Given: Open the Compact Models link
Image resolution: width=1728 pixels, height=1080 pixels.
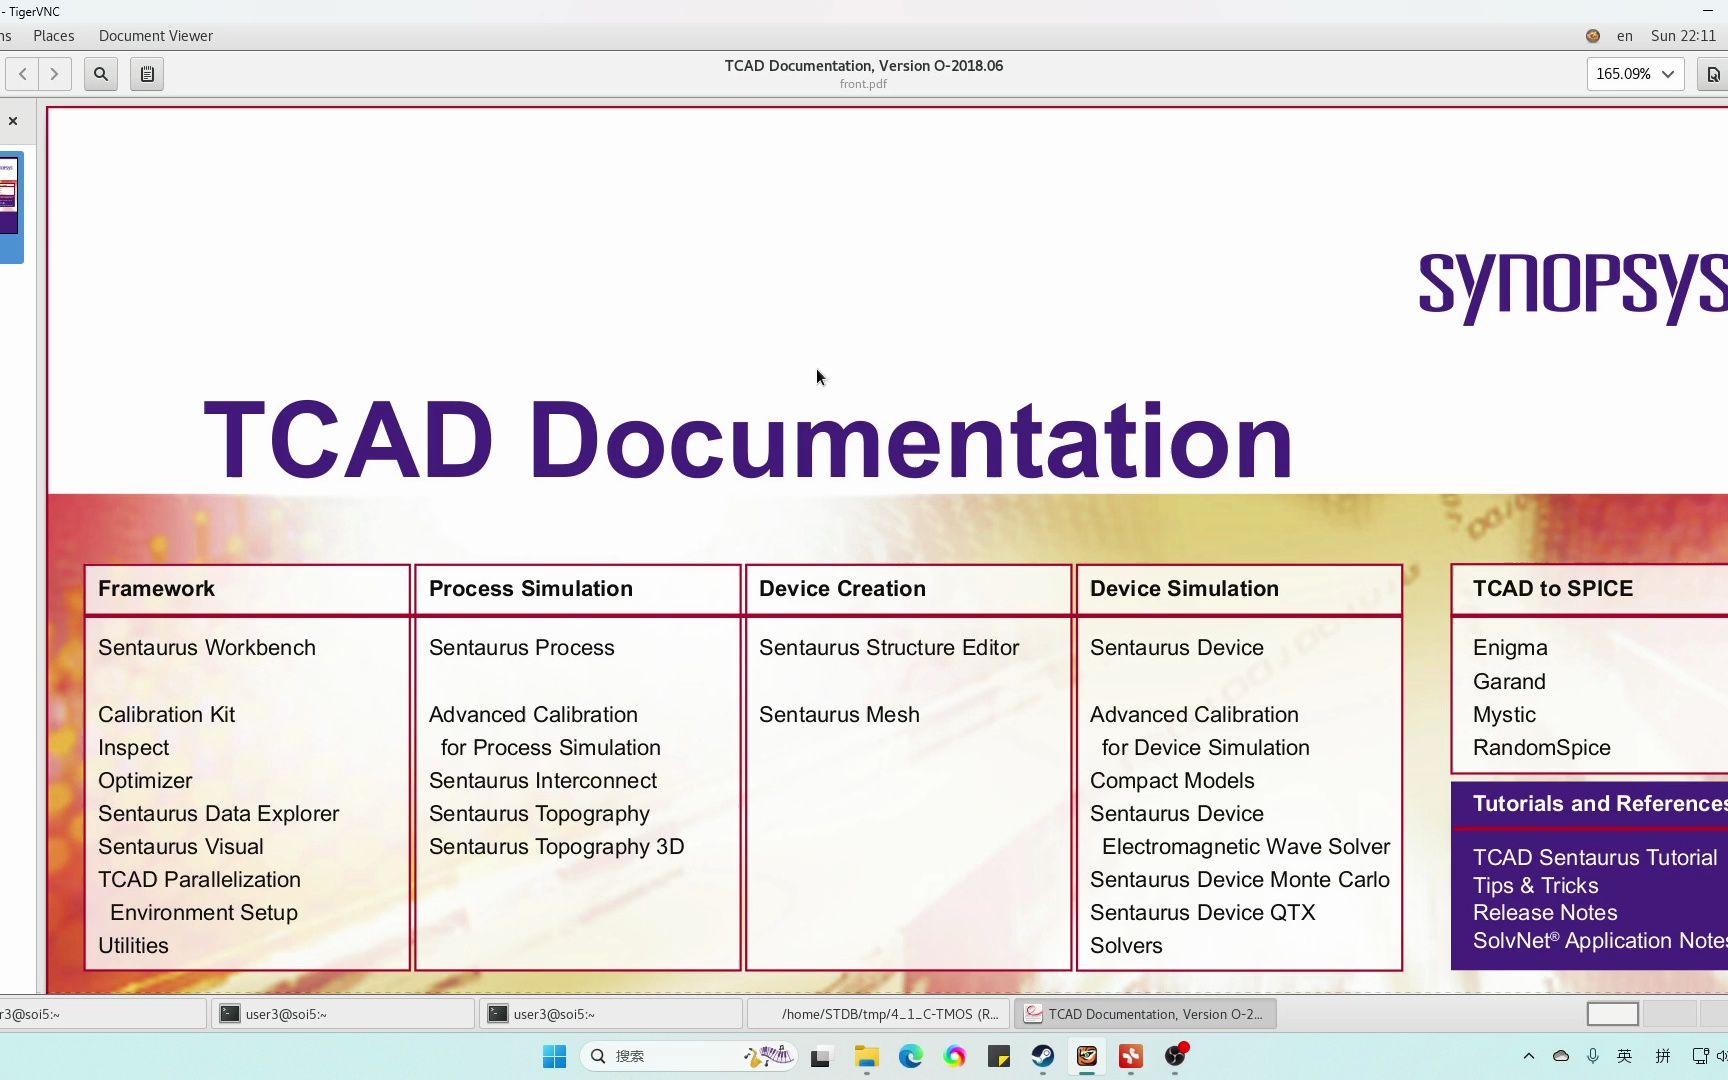Looking at the screenshot, I should coord(1172,781).
